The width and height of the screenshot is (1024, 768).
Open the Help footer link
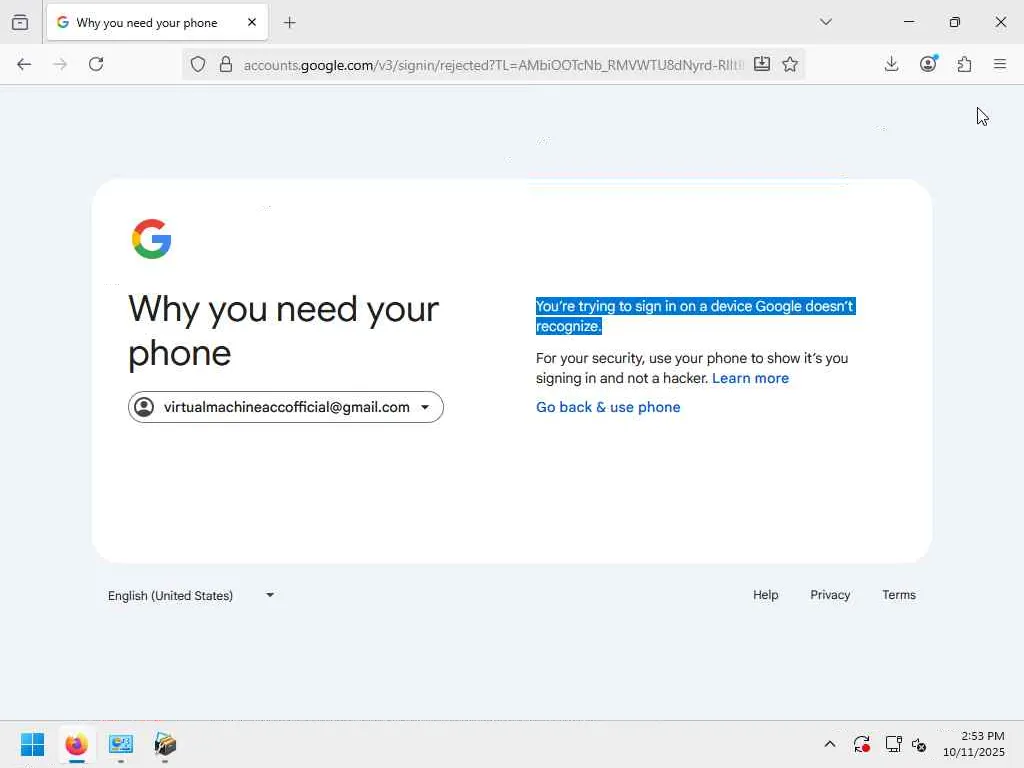click(765, 595)
